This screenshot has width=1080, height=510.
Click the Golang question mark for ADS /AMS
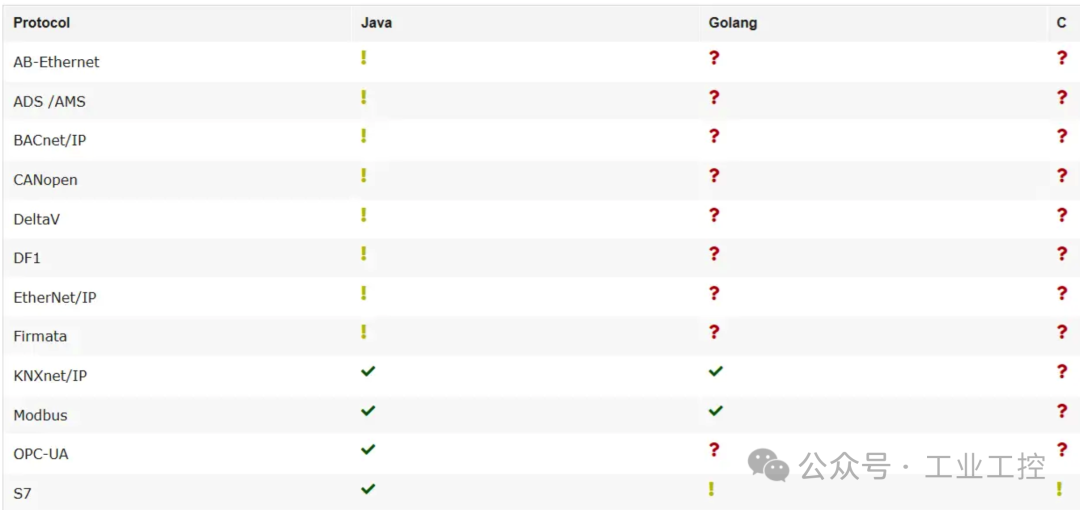[714, 97]
